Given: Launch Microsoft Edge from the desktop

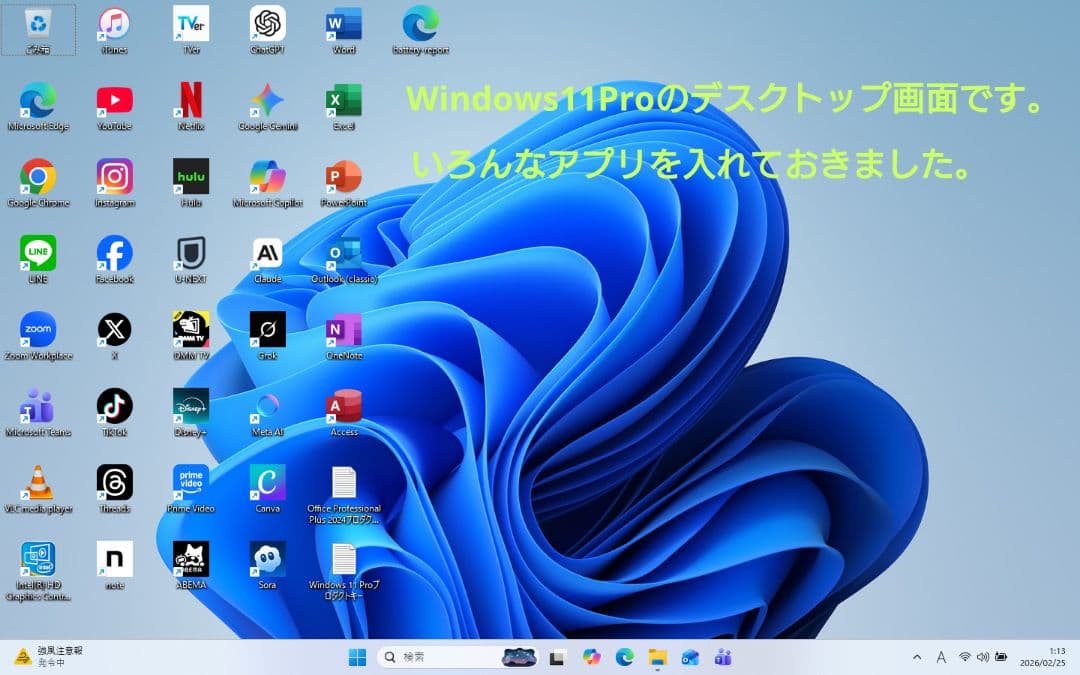Looking at the screenshot, I should point(38,106).
